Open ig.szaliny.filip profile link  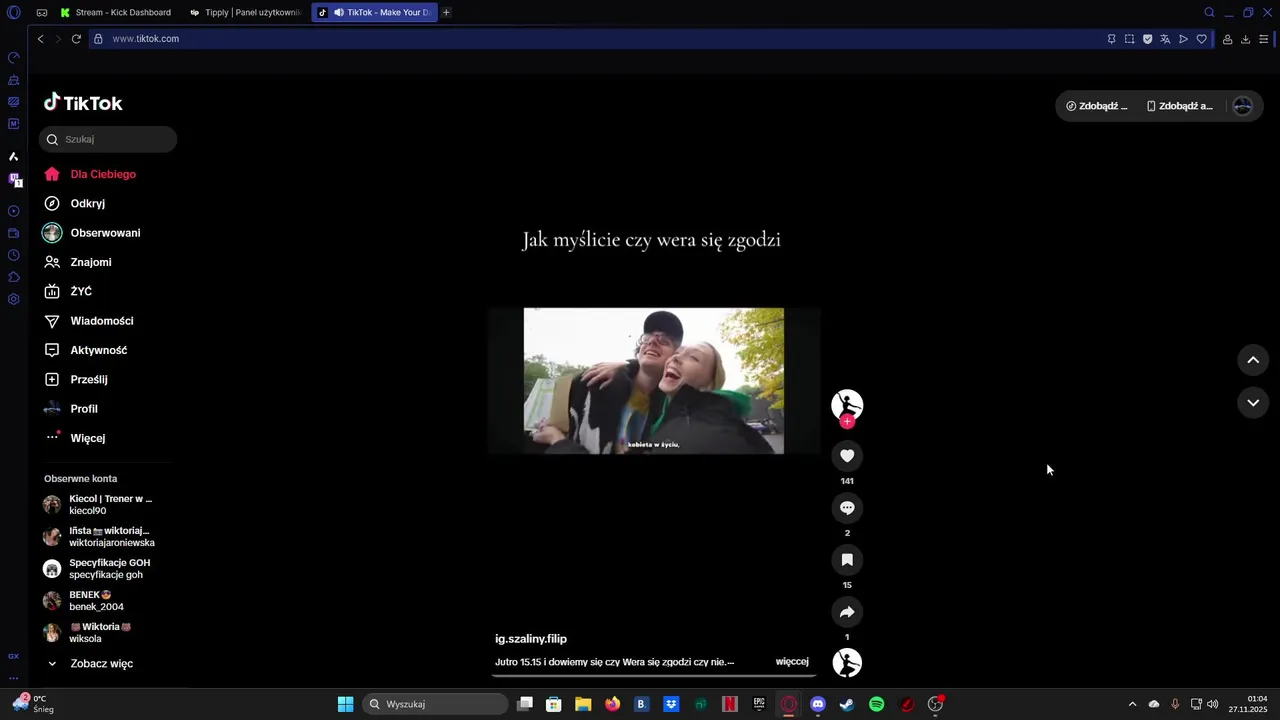click(x=531, y=639)
